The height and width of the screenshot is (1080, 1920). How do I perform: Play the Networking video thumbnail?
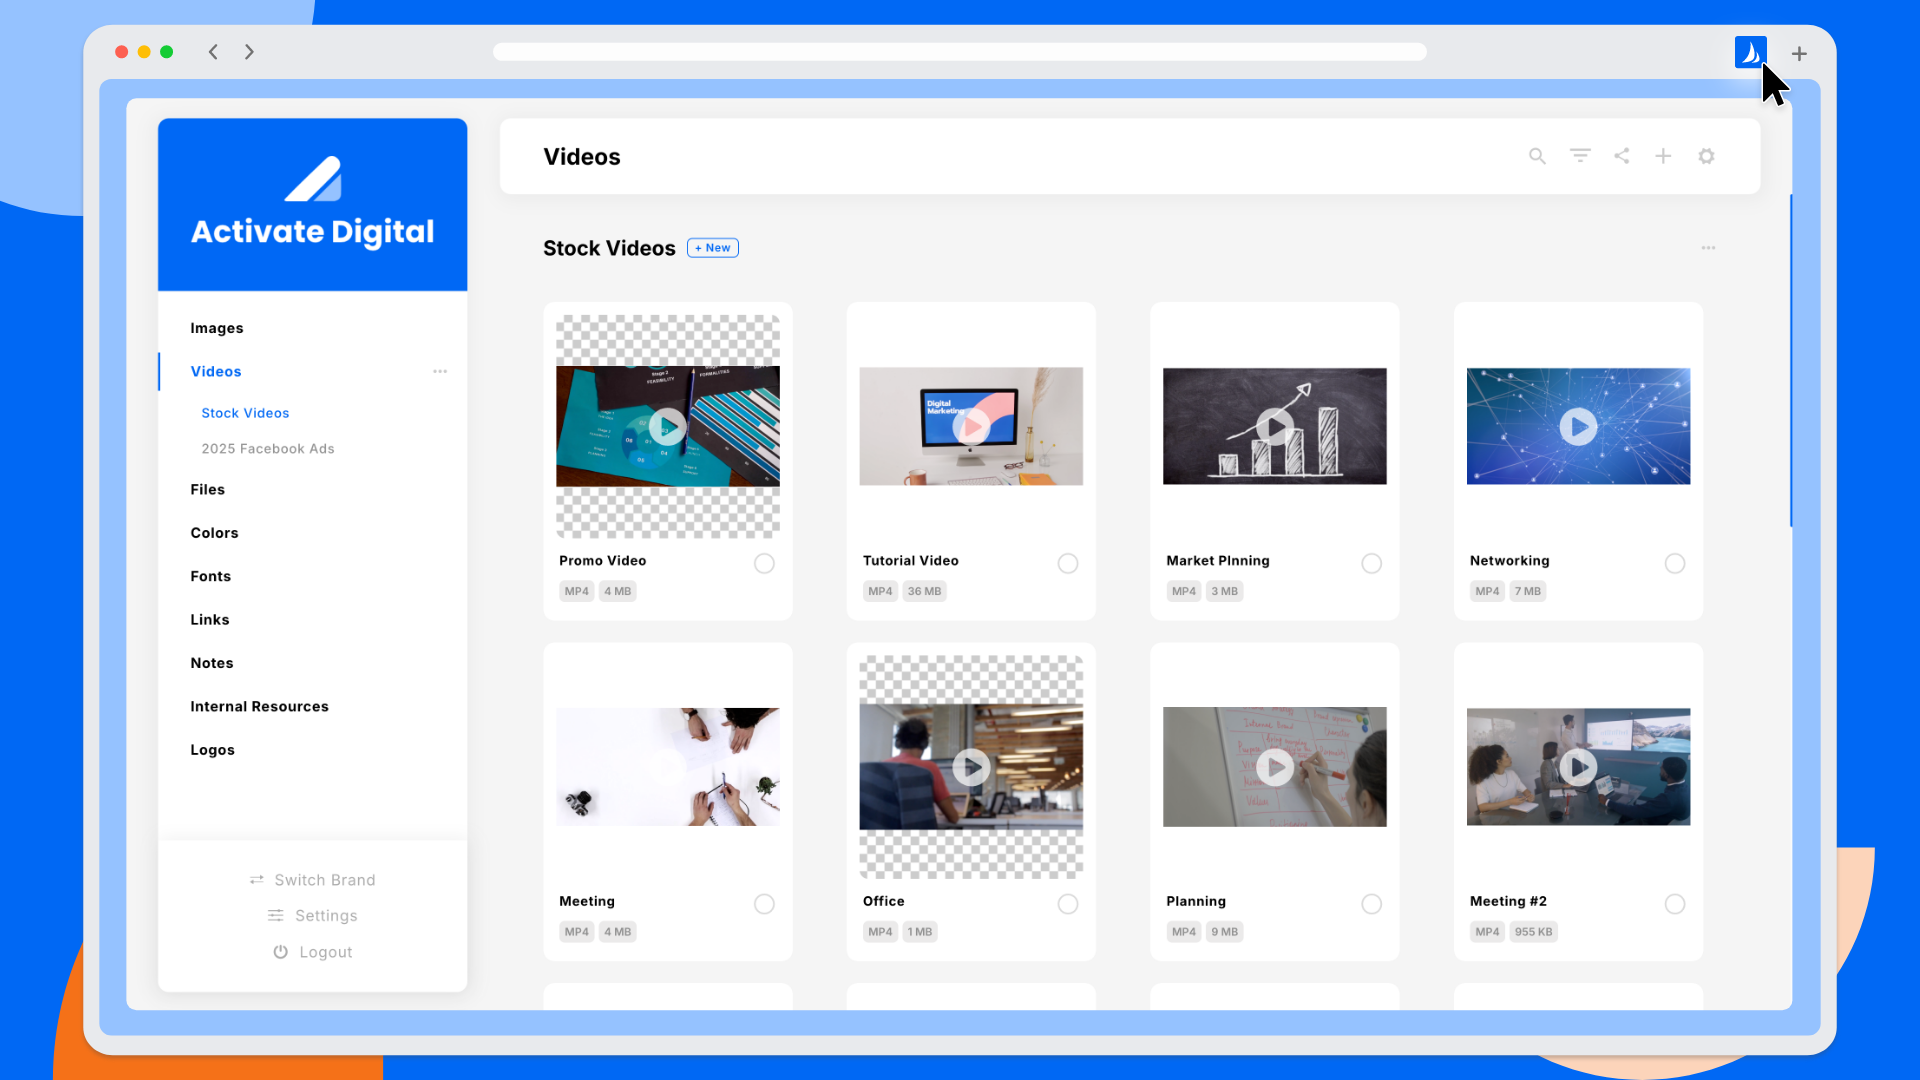tap(1578, 426)
